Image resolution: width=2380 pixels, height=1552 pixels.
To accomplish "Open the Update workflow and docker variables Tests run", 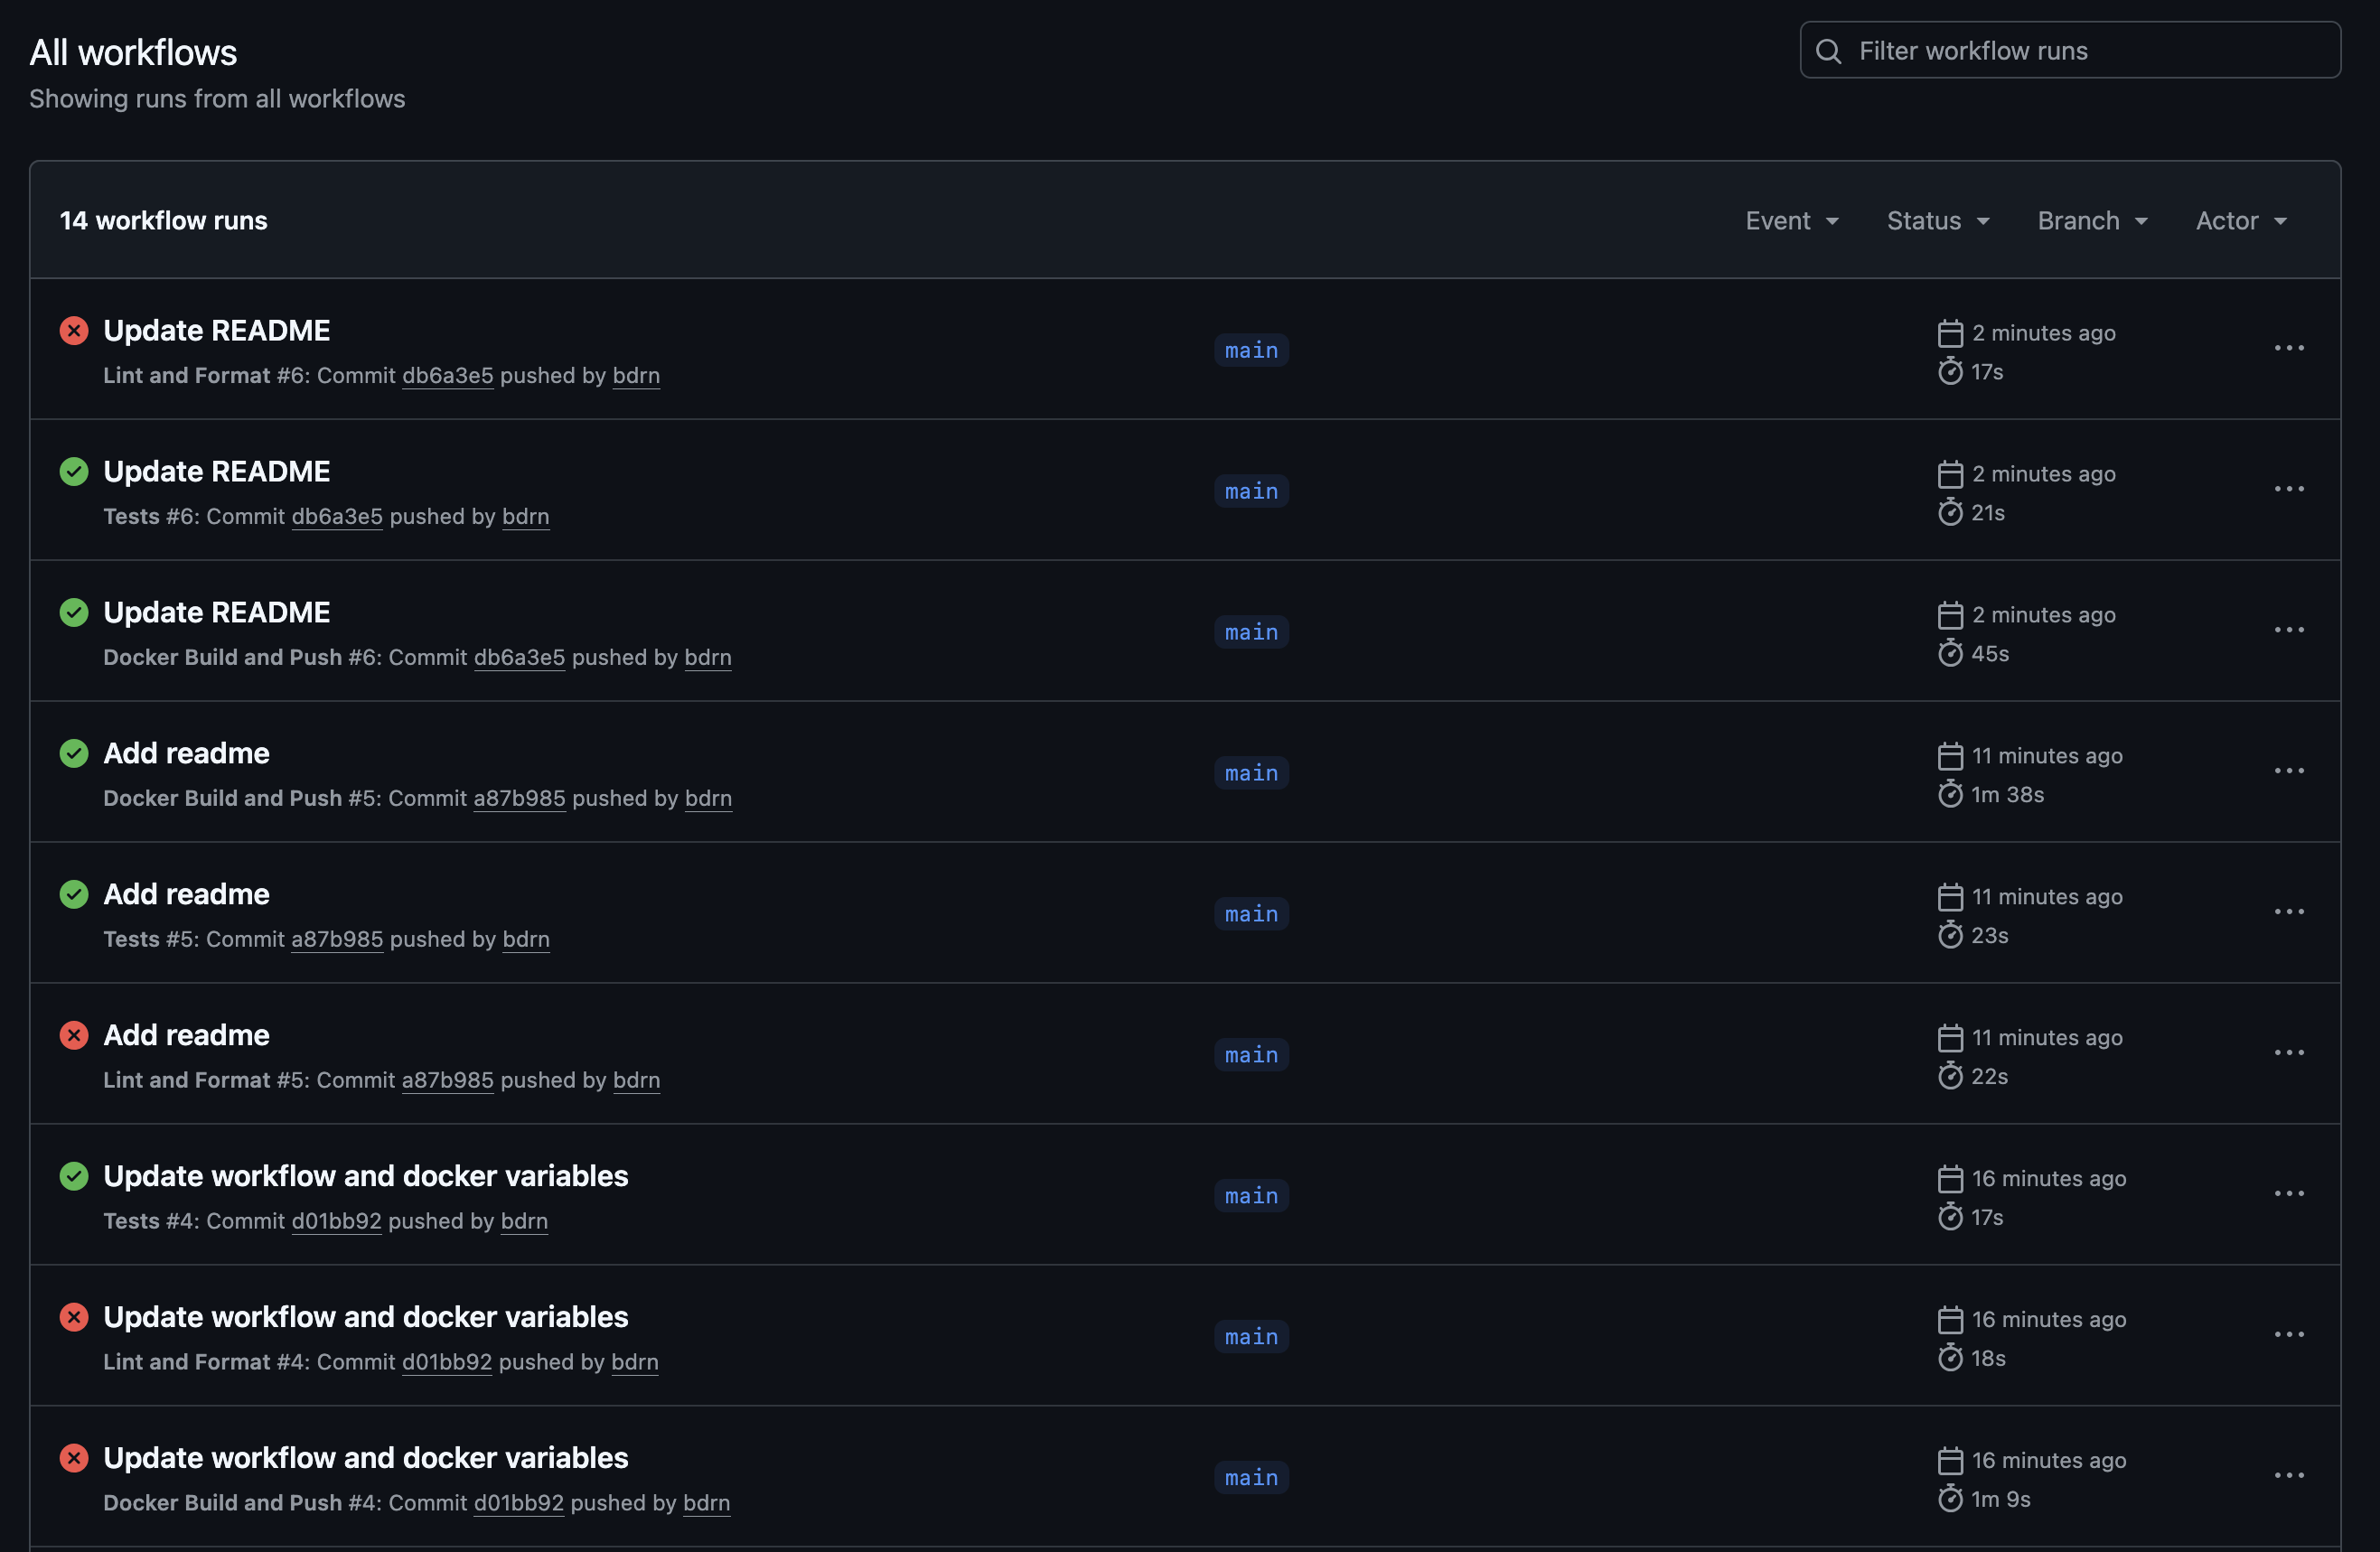I will [x=366, y=1175].
